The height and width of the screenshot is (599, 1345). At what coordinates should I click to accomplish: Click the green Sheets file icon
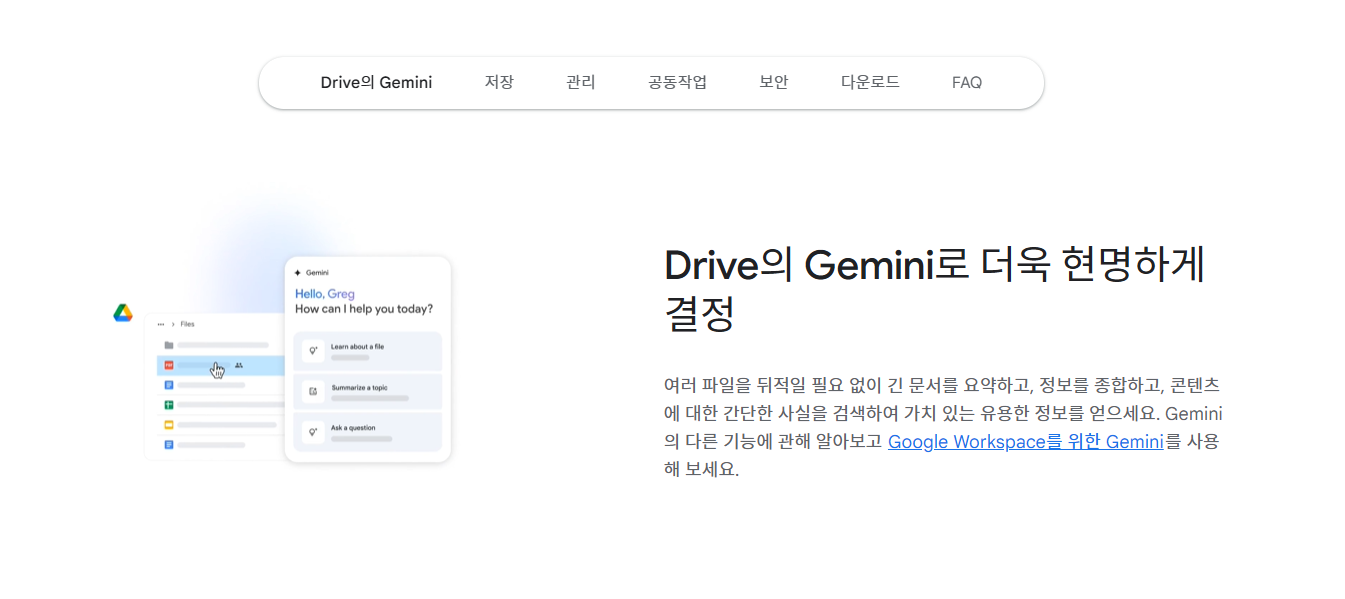[169, 405]
